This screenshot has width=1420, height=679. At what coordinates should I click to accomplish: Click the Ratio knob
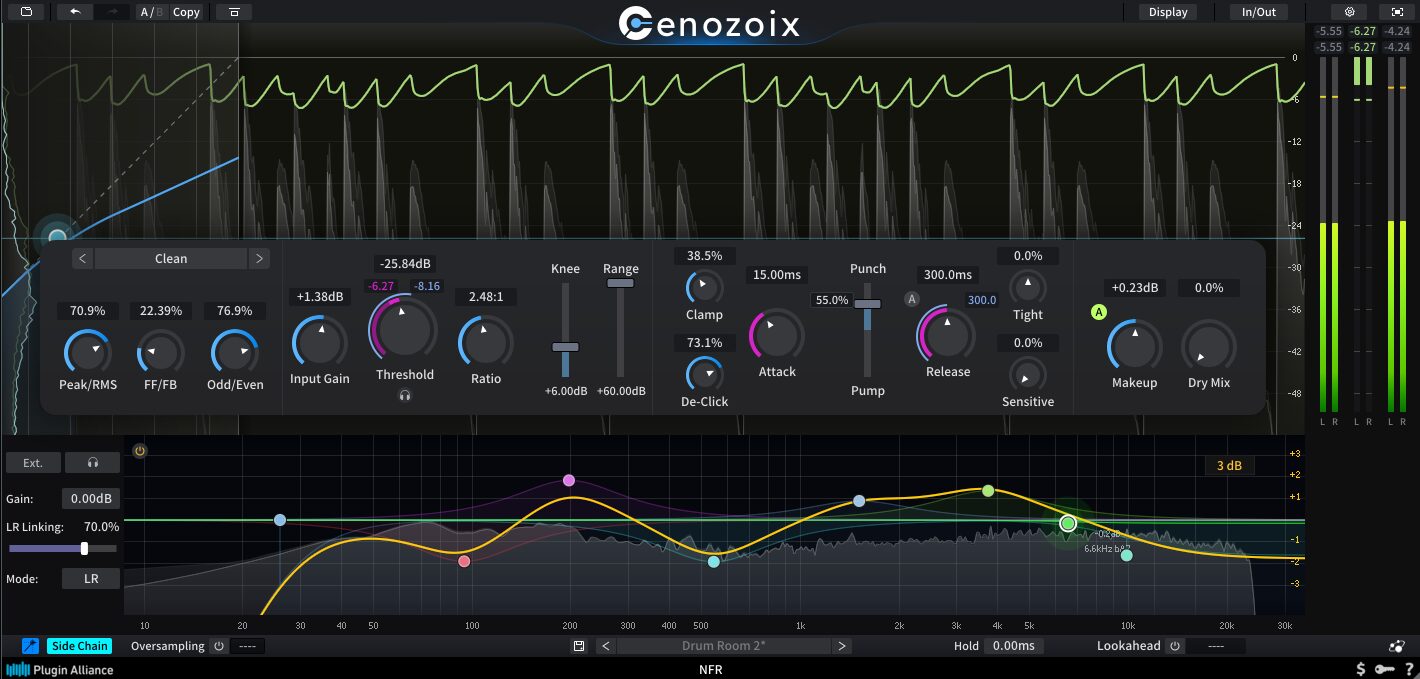click(486, 341)
